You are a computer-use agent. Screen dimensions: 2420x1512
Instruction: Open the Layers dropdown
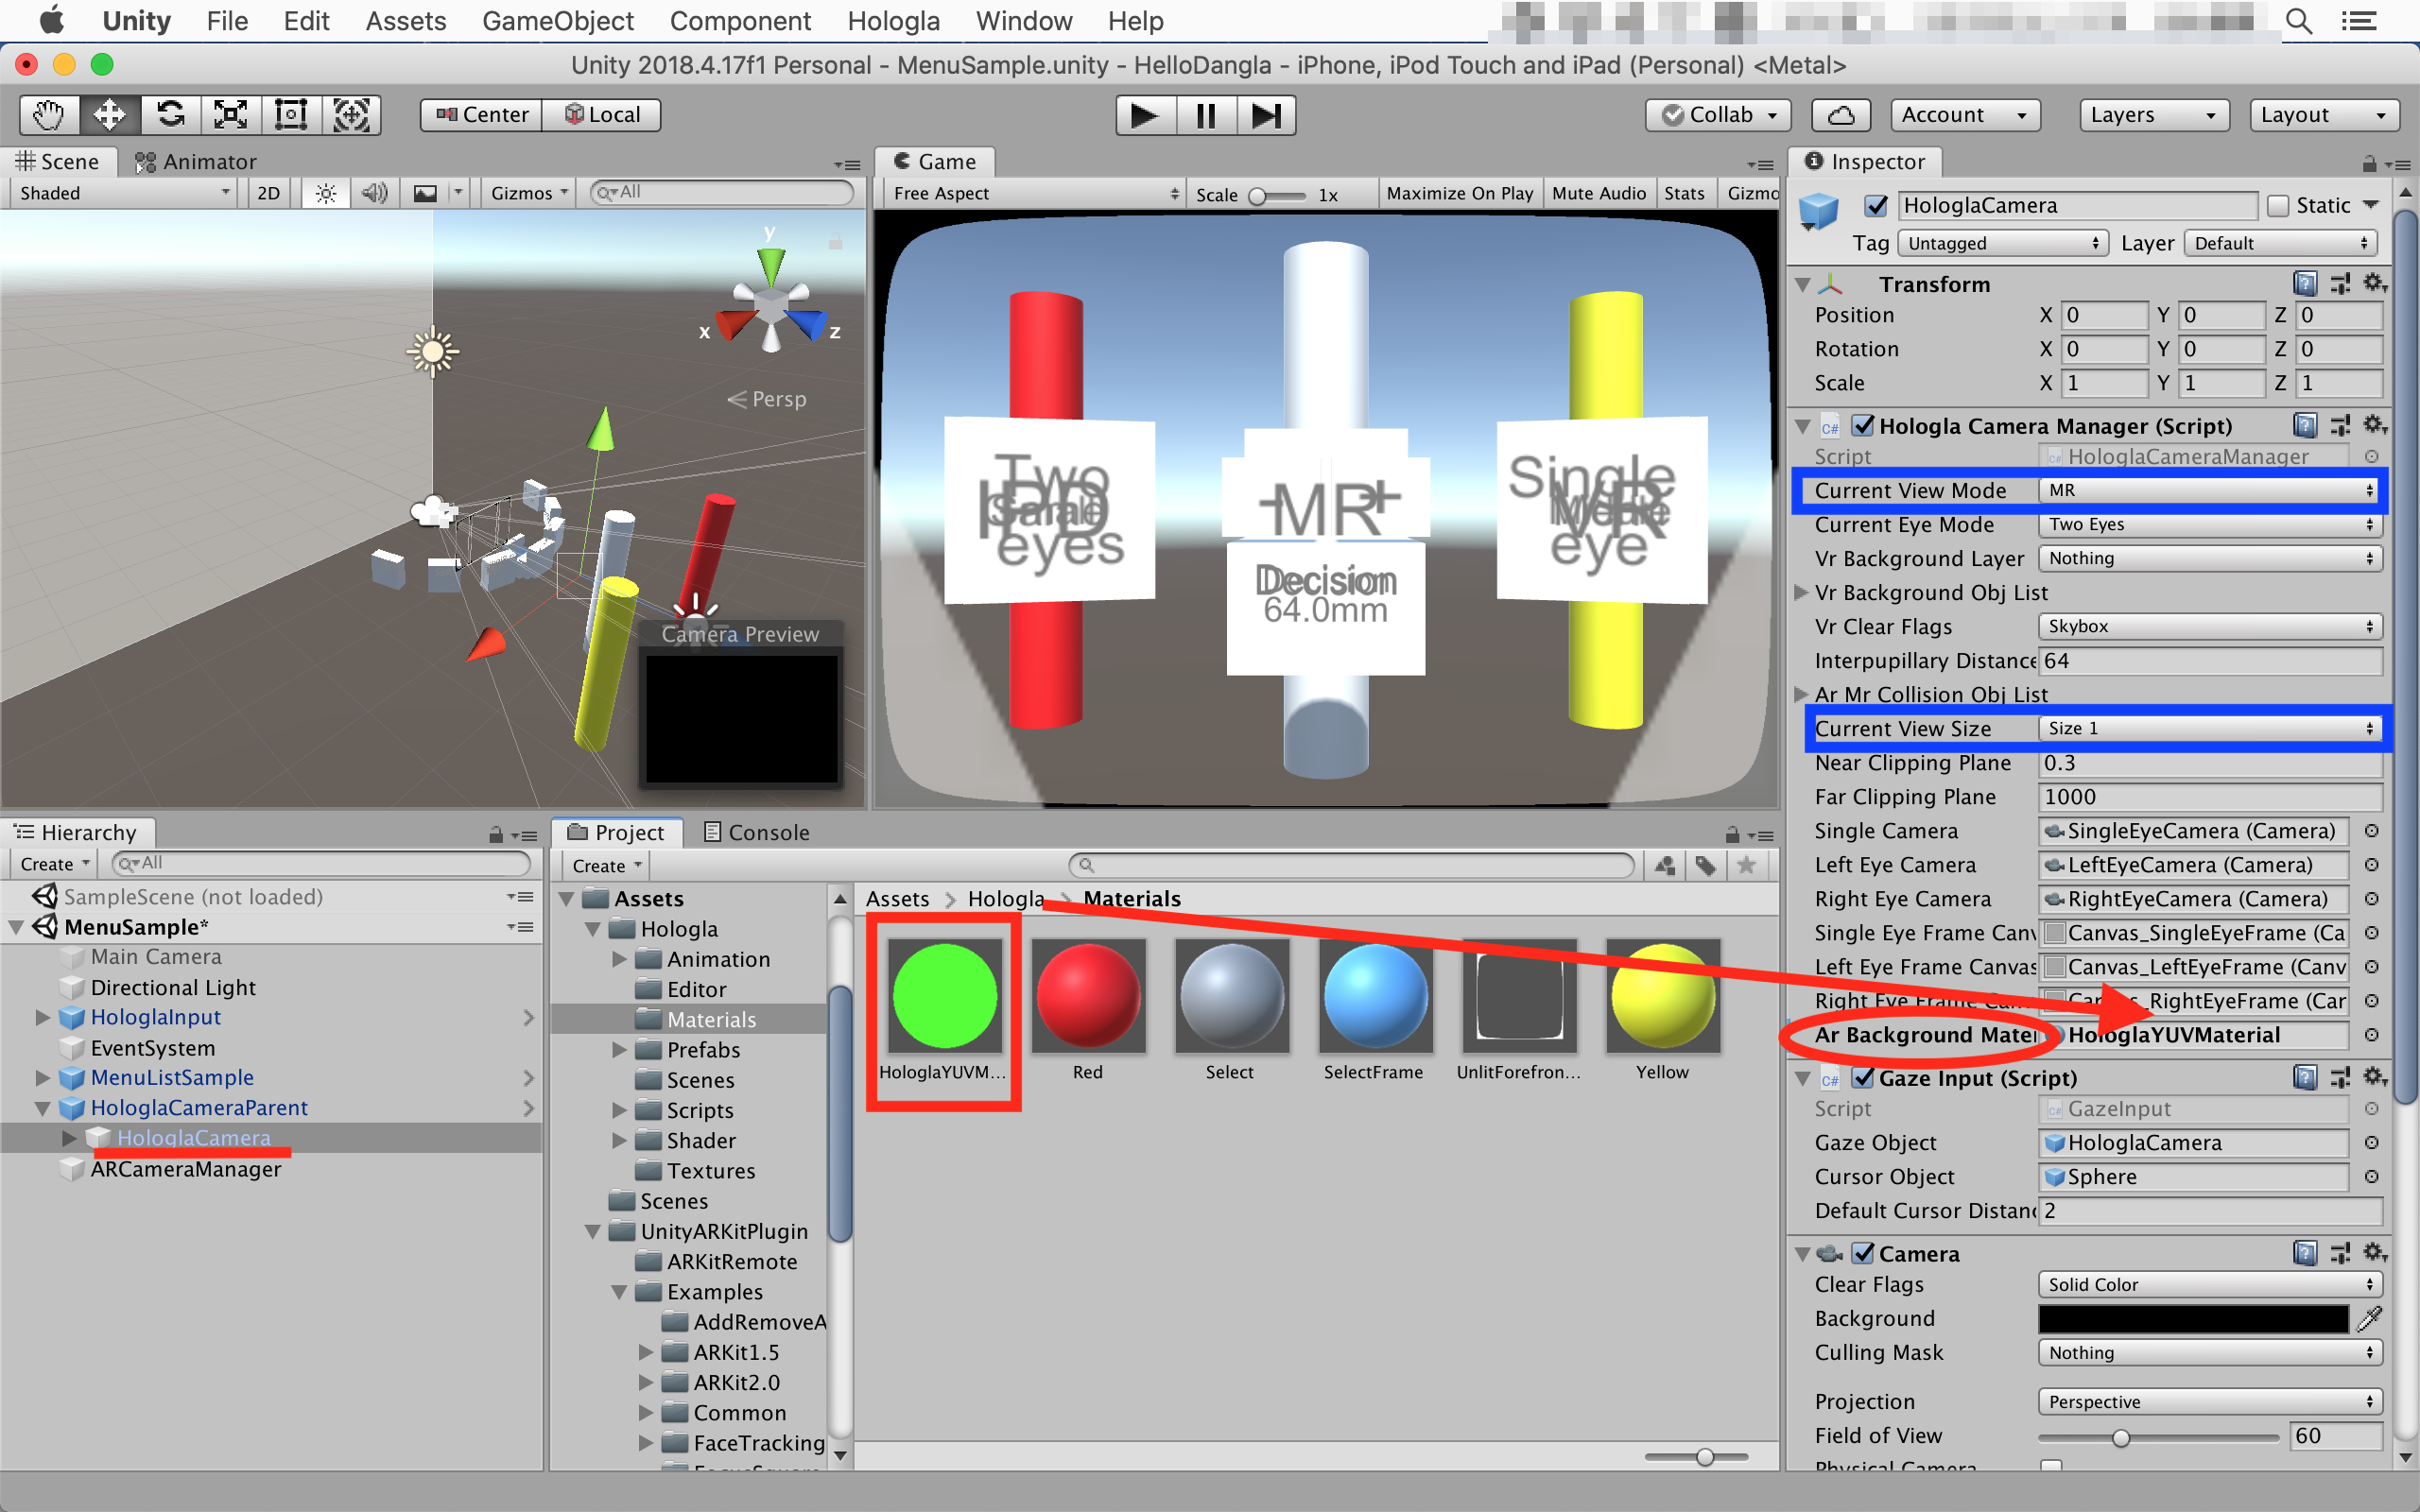coord(2153,115)
